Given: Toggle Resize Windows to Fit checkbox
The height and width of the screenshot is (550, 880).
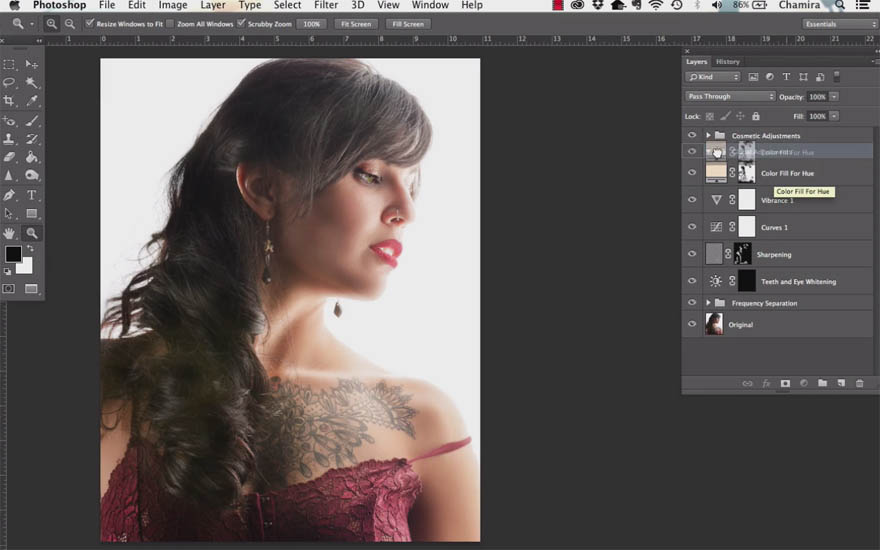Looking at the screenshot, I should point(90,24).
